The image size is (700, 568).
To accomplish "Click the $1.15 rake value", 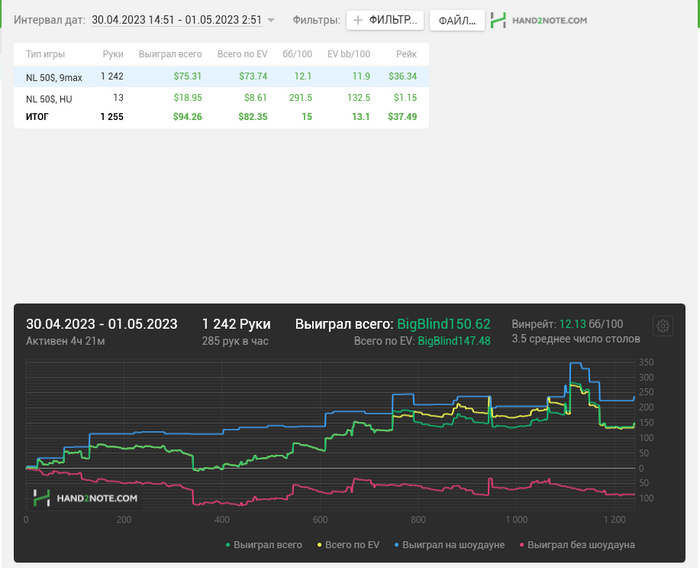I will (x=405, y=98).
